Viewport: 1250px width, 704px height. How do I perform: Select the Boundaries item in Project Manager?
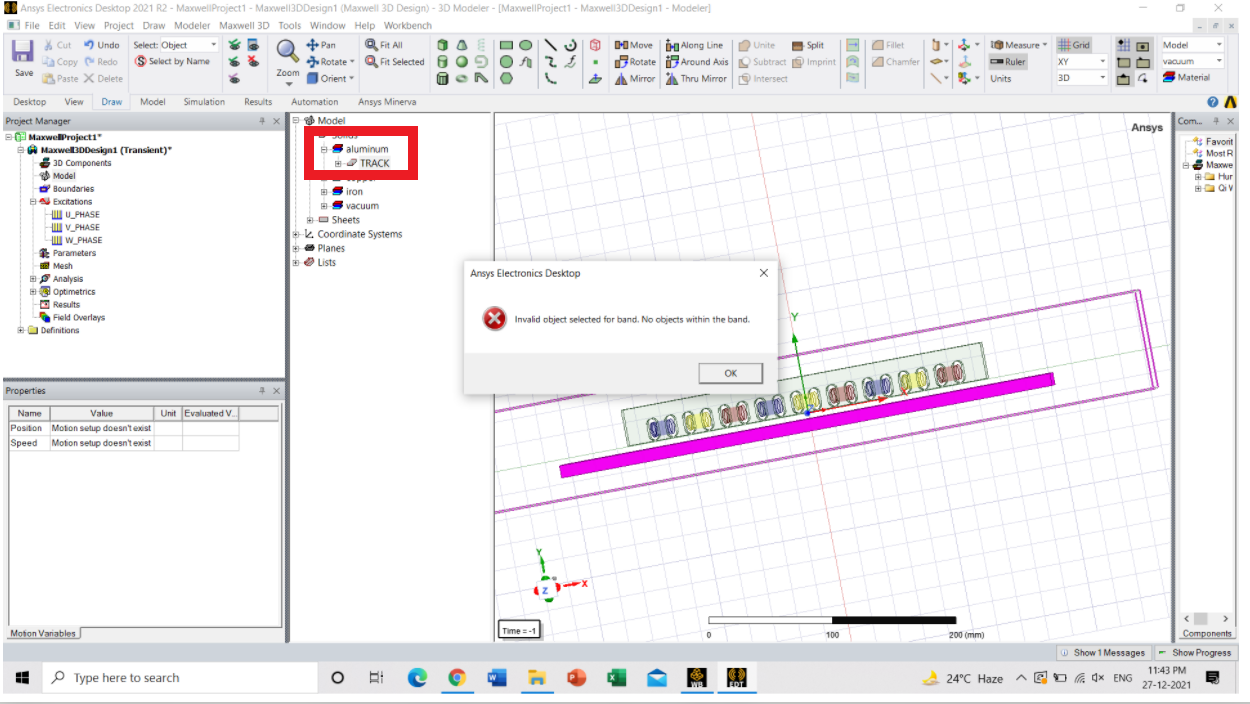(66, 188)
